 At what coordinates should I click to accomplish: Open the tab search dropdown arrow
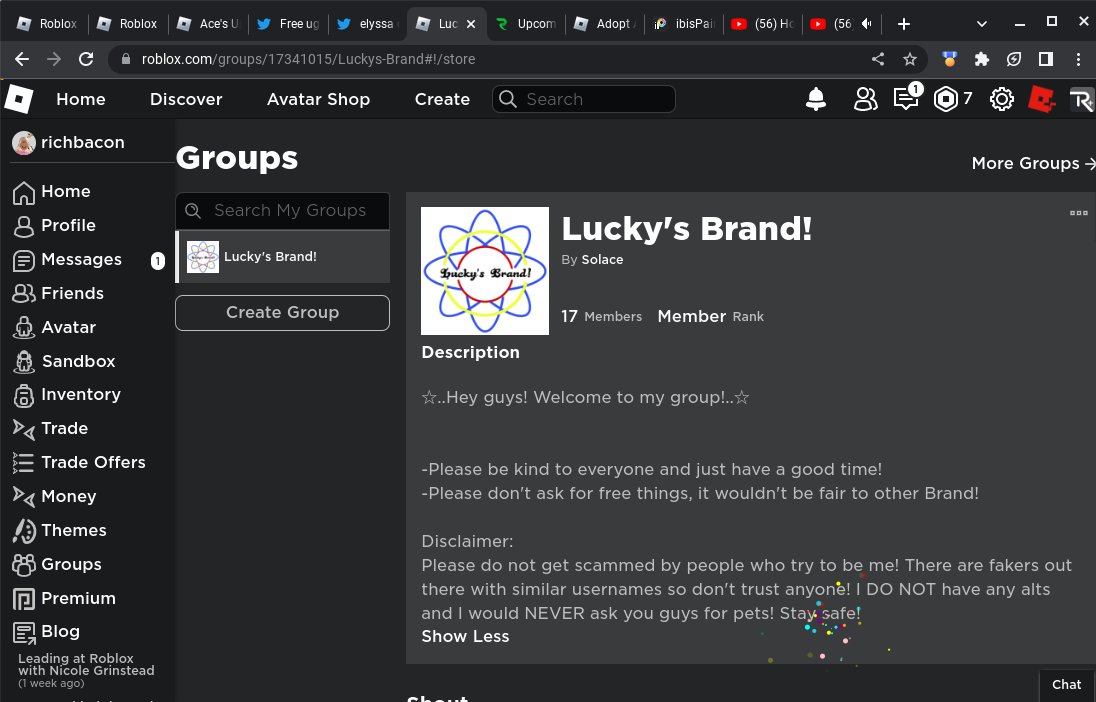[981, 24]
